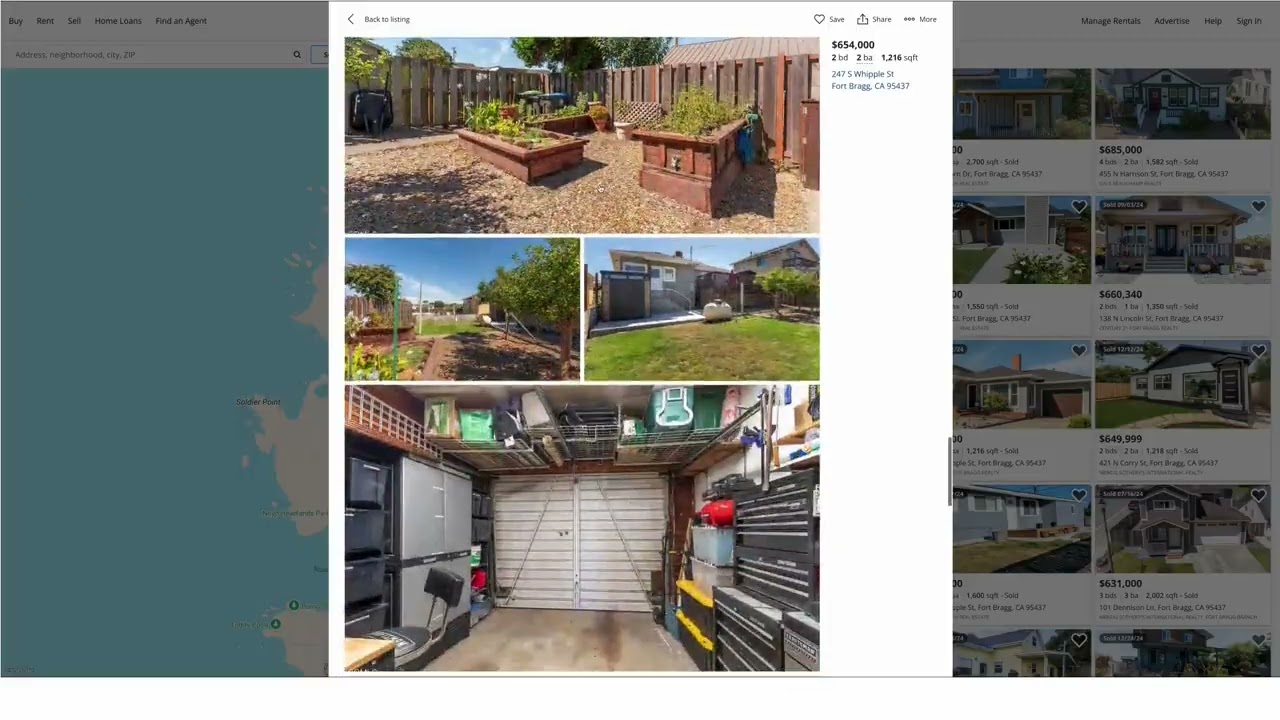Click the $685,000 price
Viewport: 1280px width, 720px height.
point(1120,150)
